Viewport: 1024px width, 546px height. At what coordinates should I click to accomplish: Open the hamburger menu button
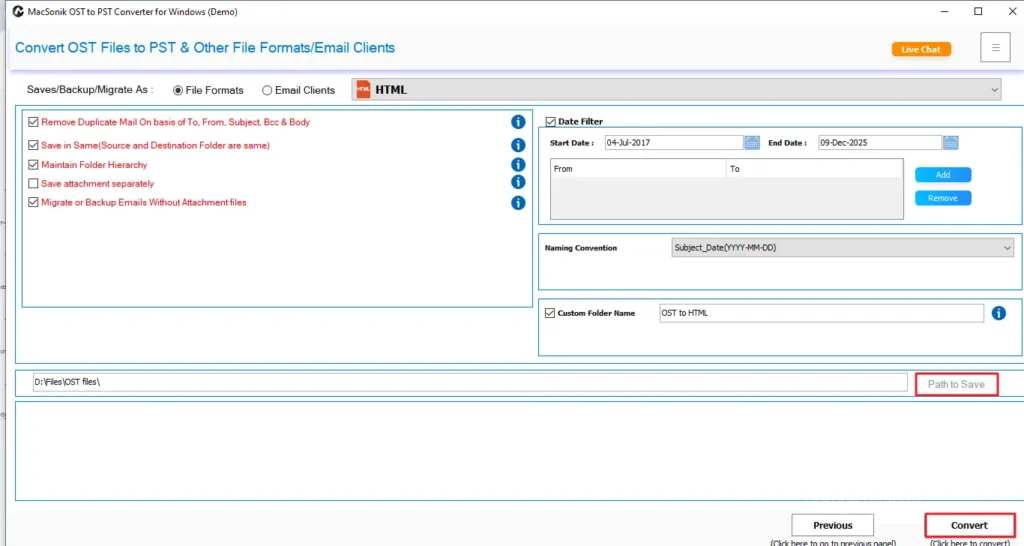[995, 47]
